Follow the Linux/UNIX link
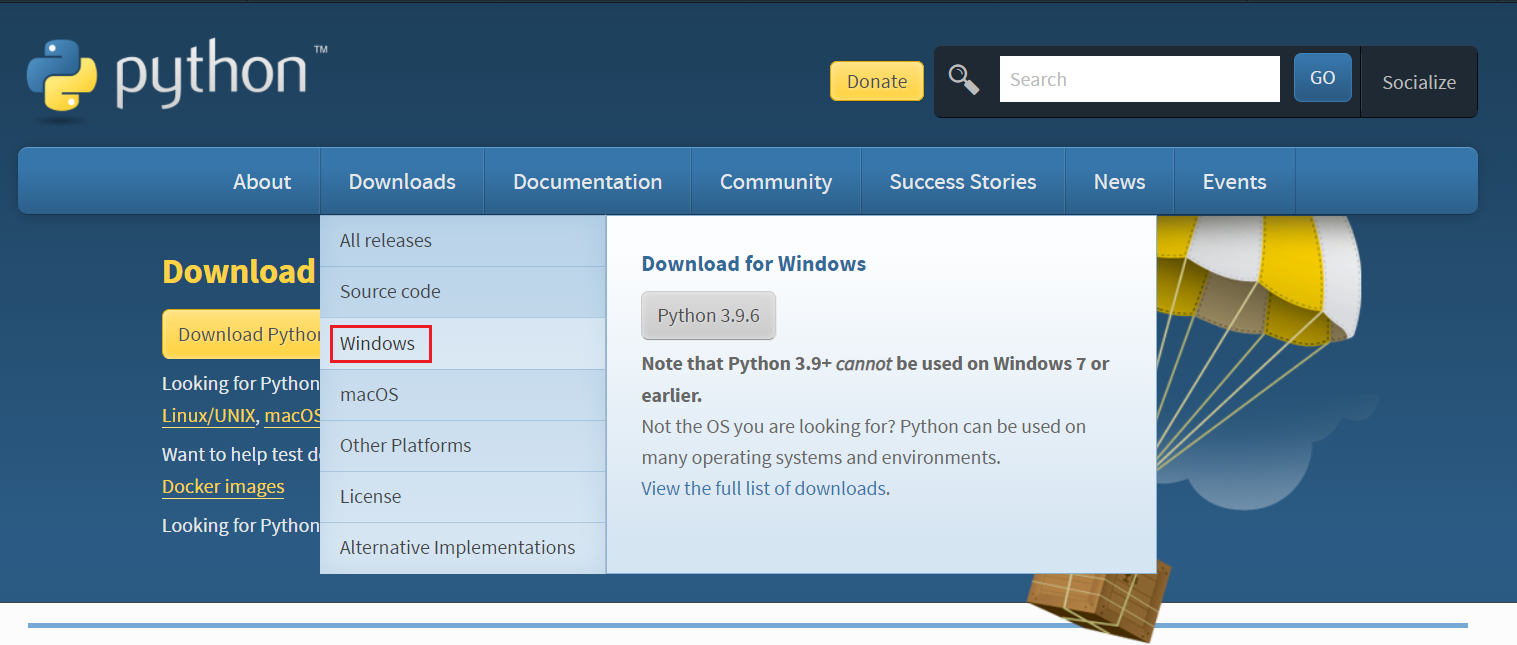1517x645 pixels. point(208,415)
